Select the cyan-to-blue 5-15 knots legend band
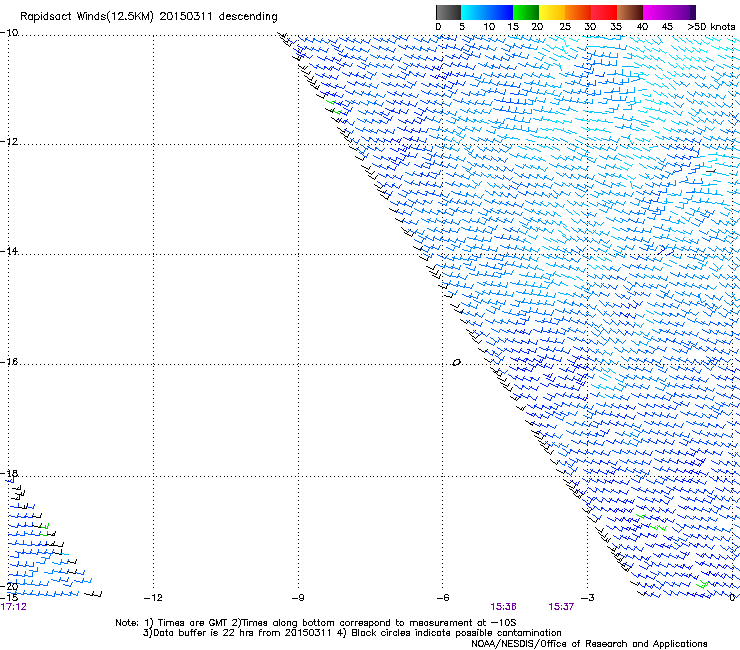 pyautogui.click(x=487, y=12)
